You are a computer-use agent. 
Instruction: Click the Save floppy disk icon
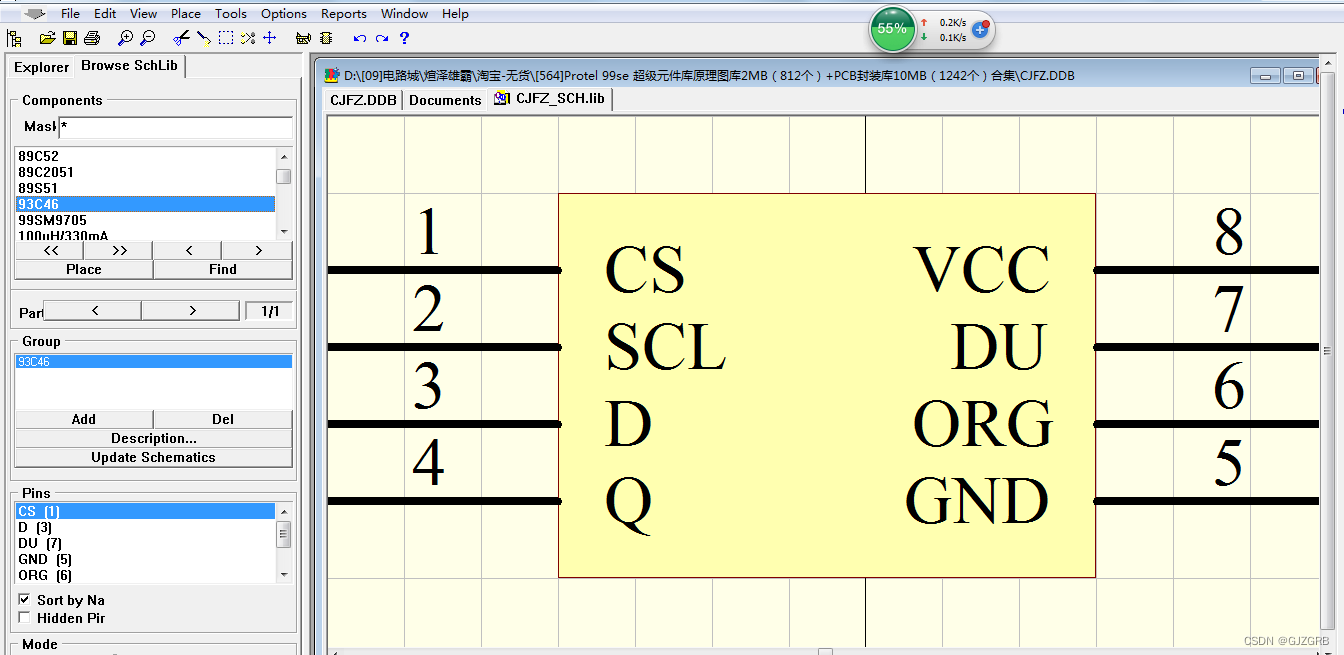click(70, 38)
